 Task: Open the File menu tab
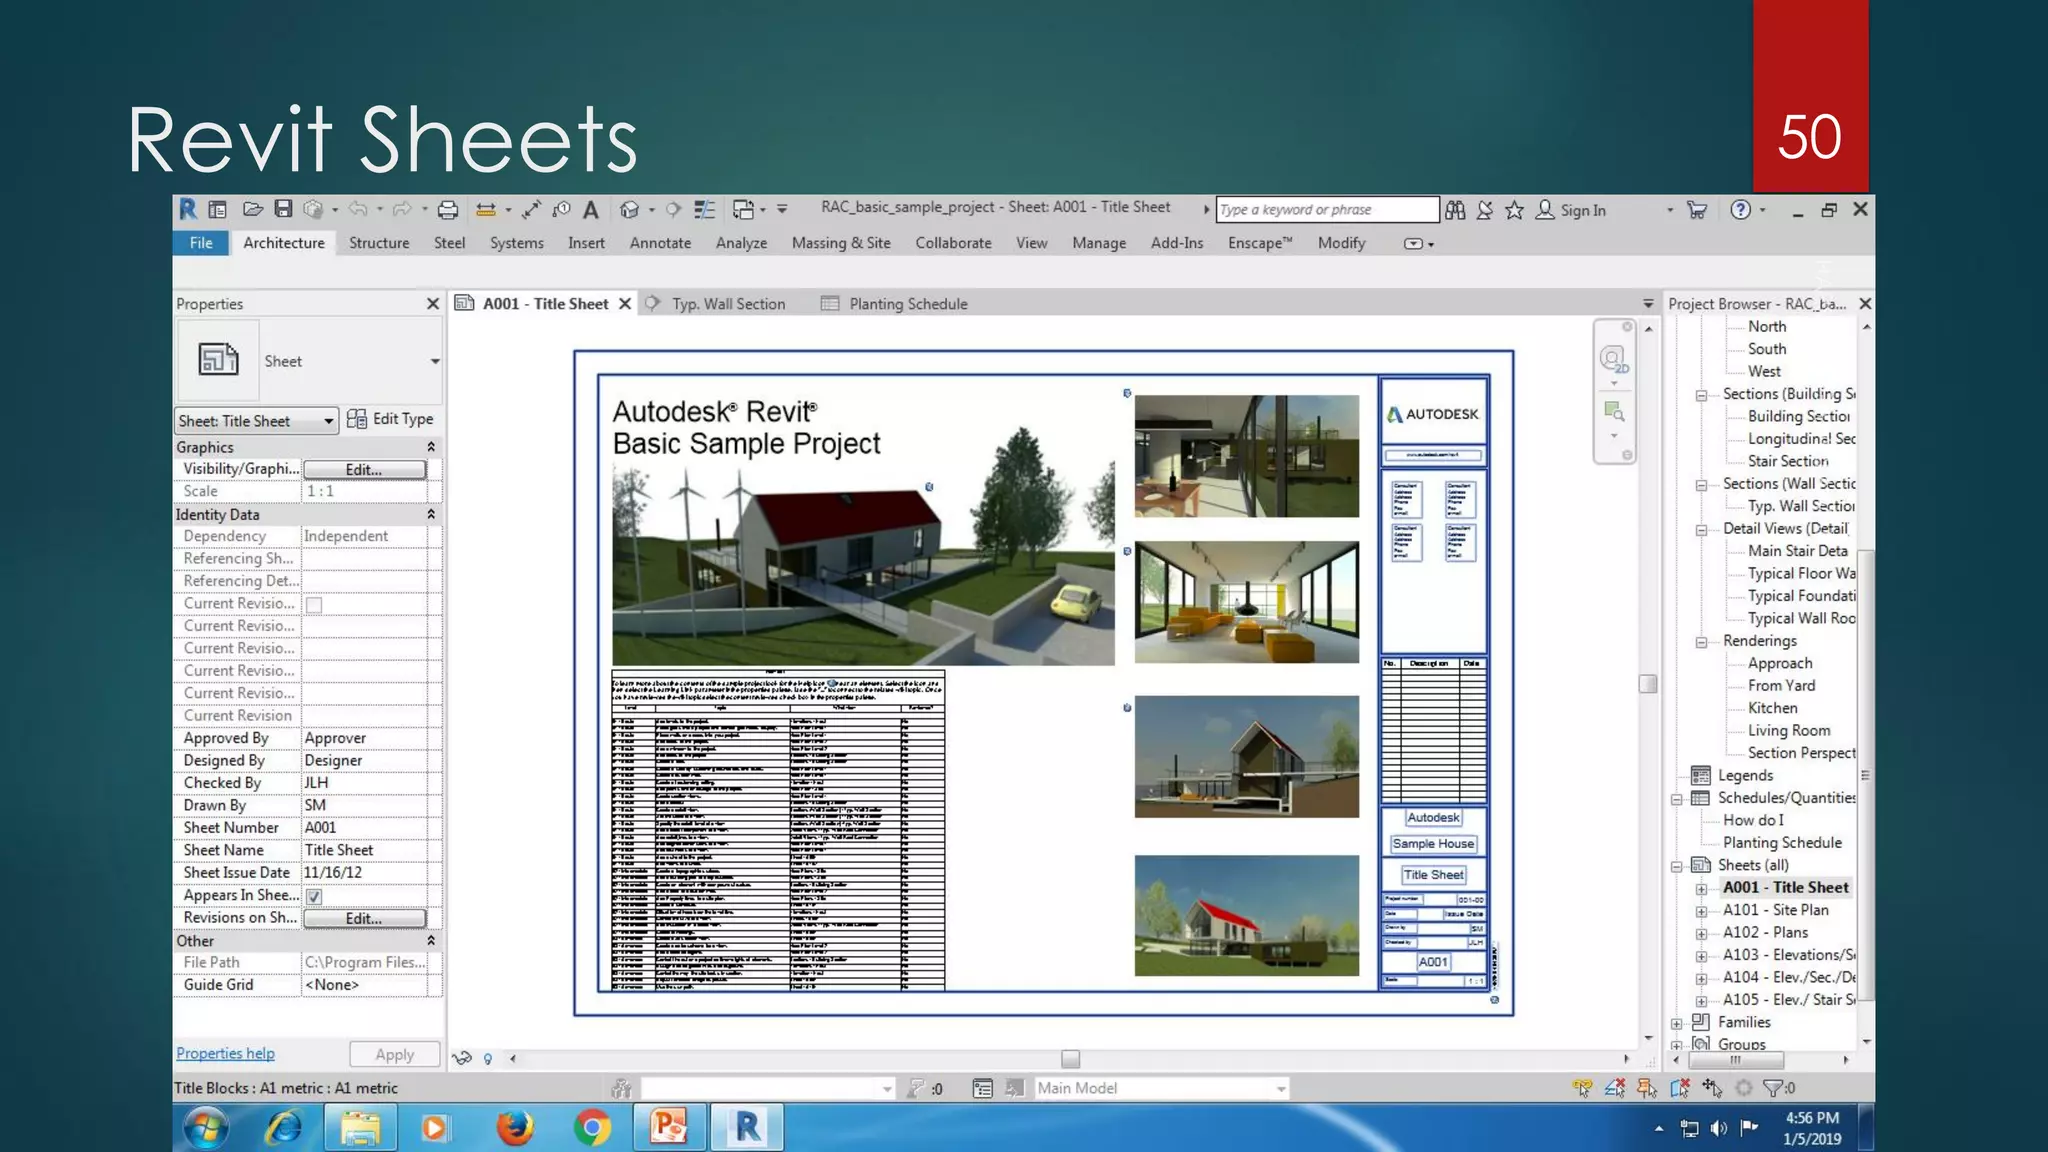click(x=201, y=243)
